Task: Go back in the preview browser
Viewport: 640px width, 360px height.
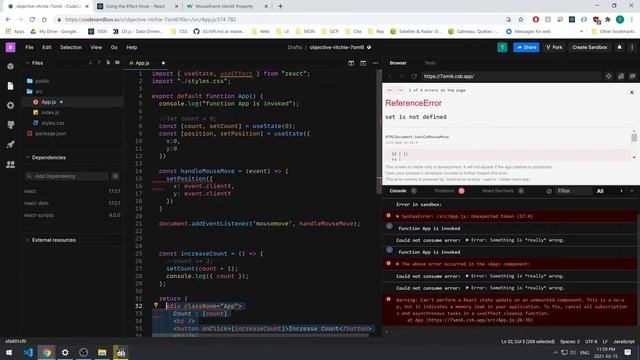Action: 390,76
